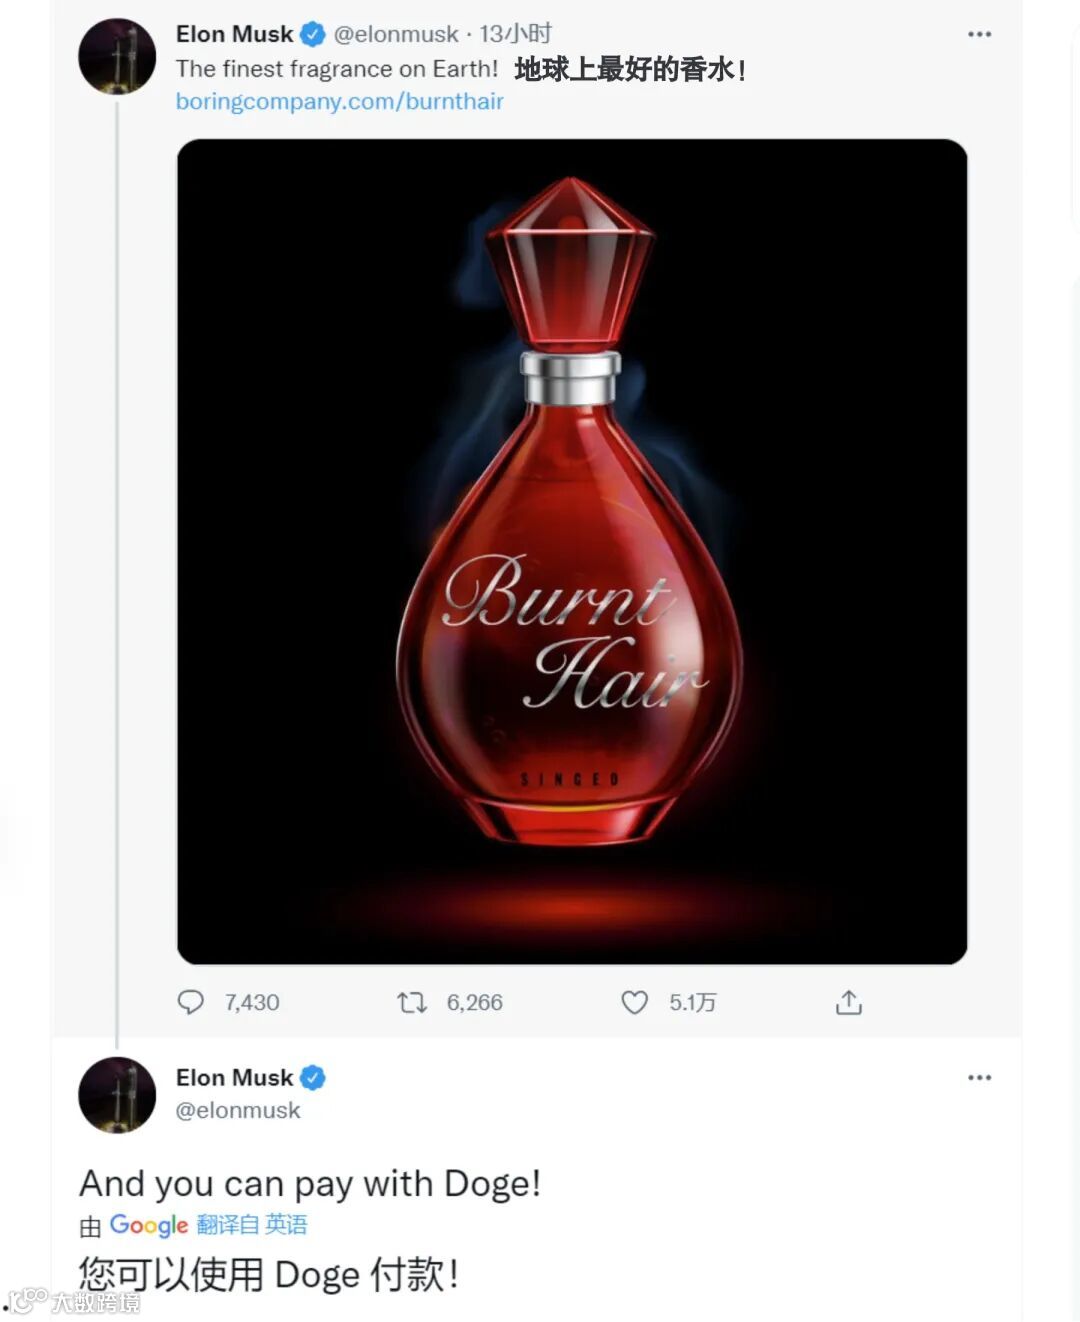The height and width of the screenshot is (1322, 1080).
Task: Open the boringcompany.com/burnthair link
Action: pos(339,101)
